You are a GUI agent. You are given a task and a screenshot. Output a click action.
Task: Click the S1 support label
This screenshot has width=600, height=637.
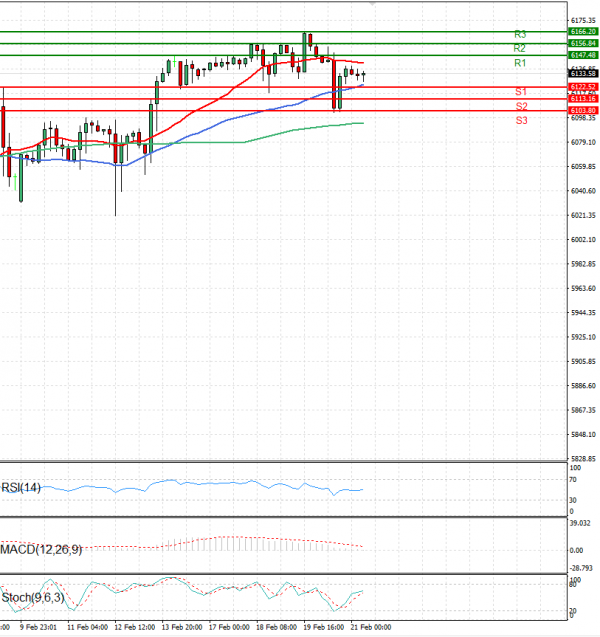point(521,92)
